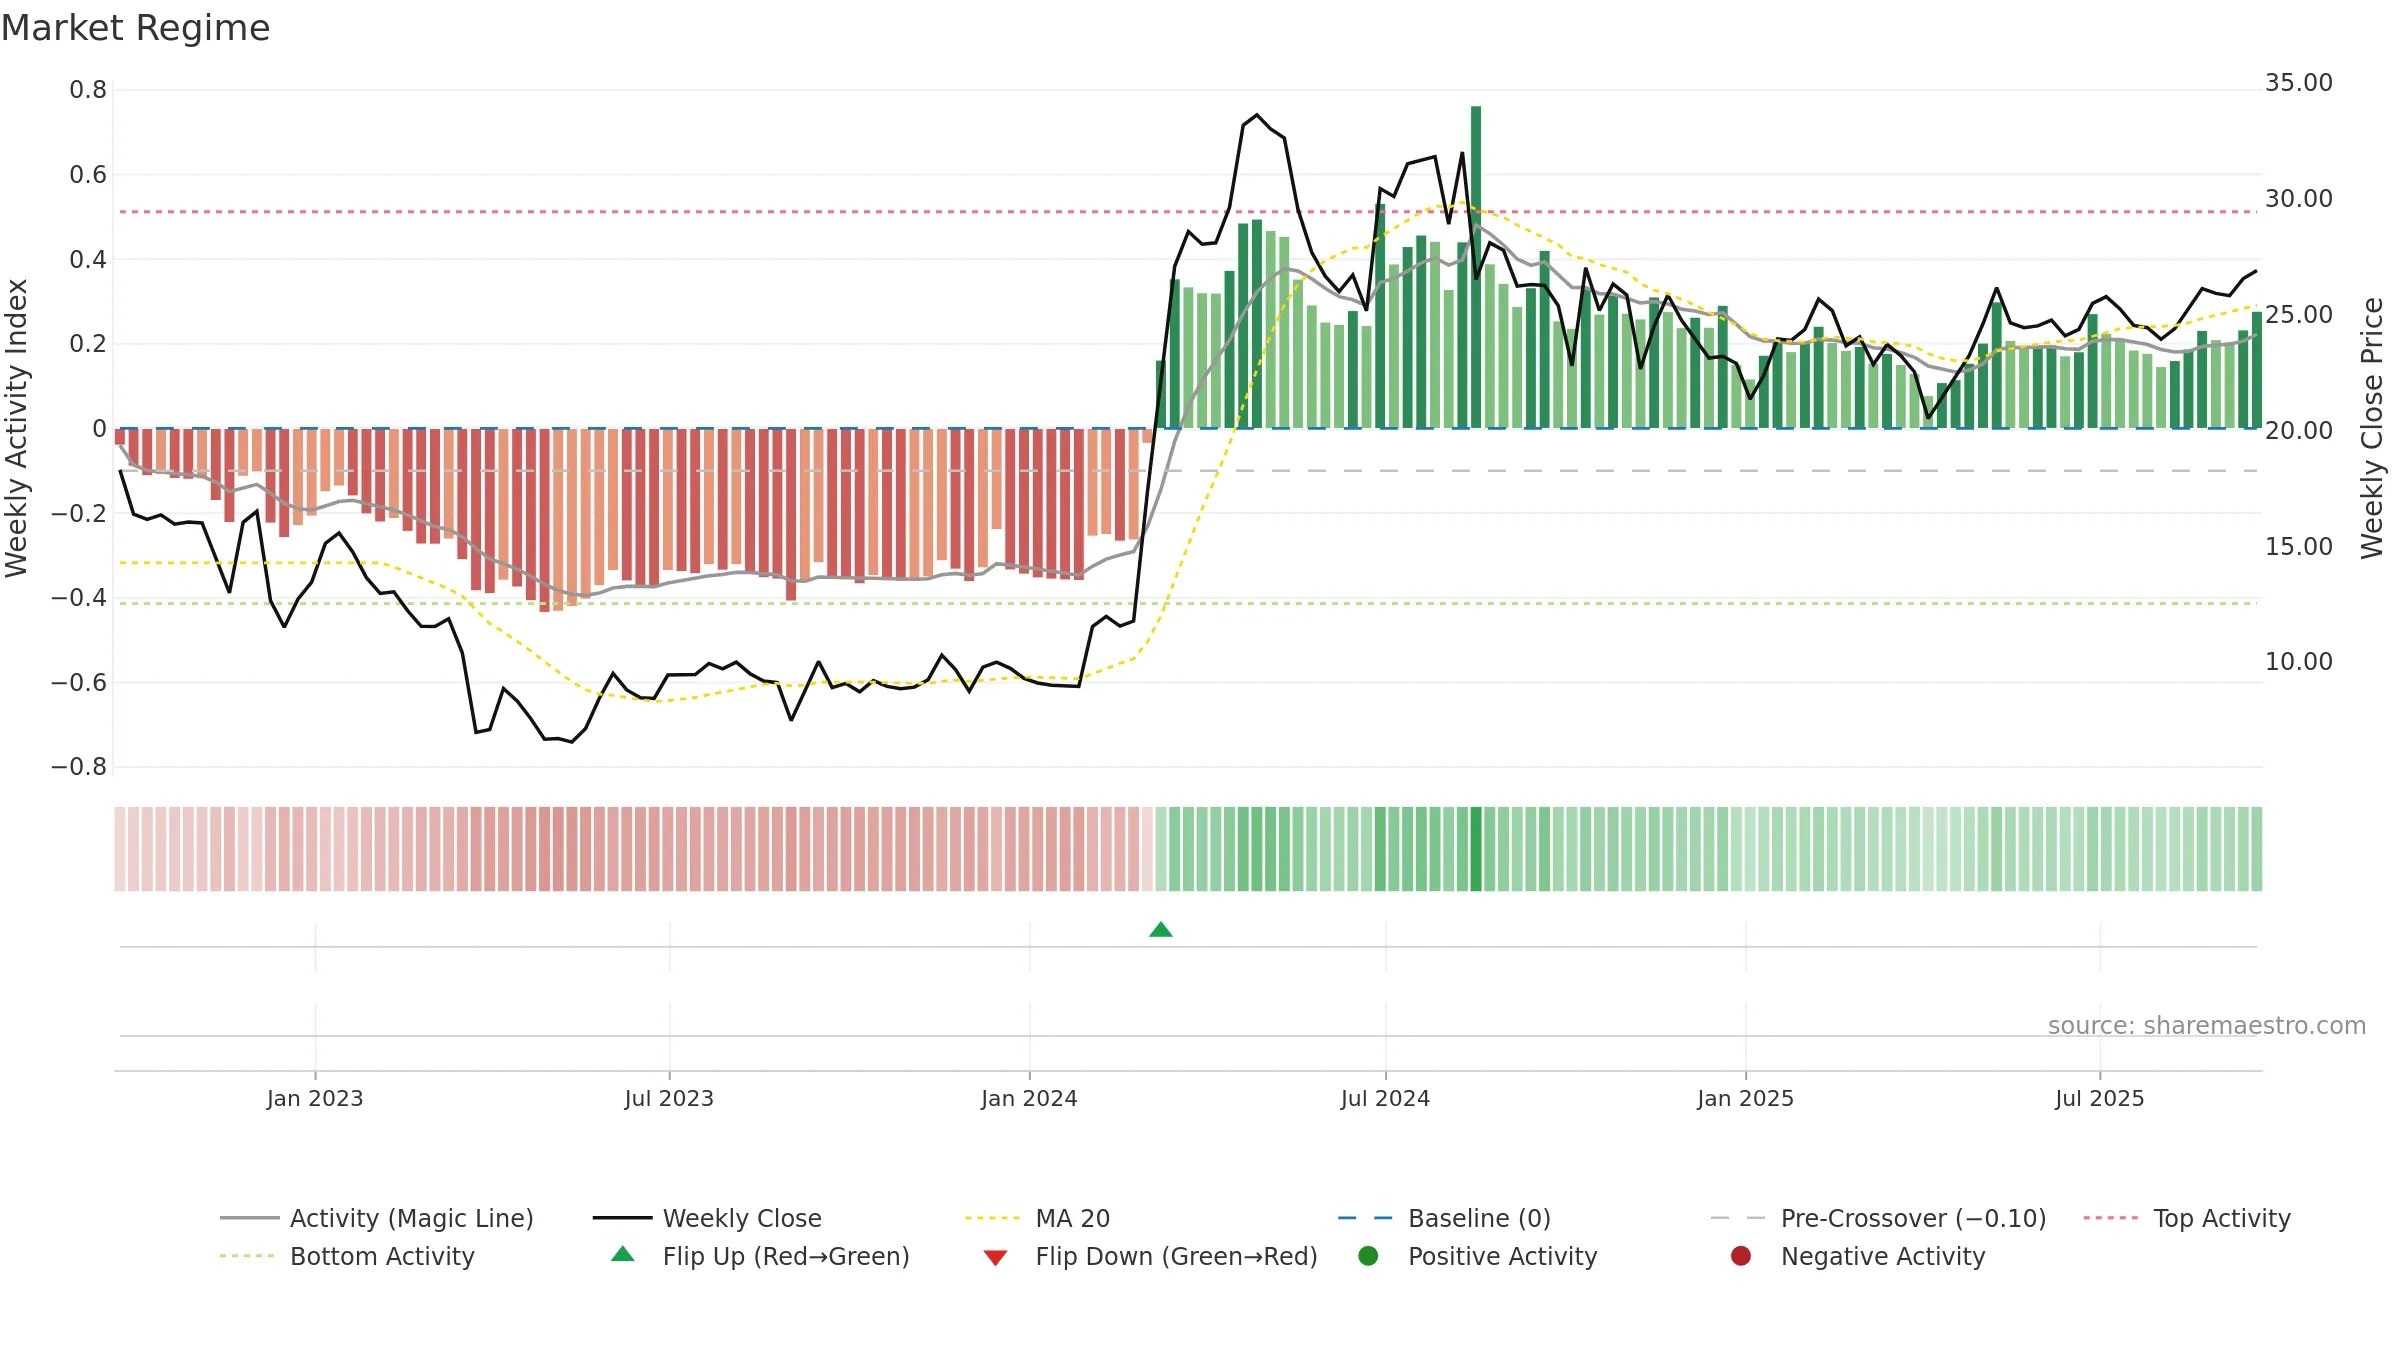Click the green triangle icon in legend

tap(623, 1254)
